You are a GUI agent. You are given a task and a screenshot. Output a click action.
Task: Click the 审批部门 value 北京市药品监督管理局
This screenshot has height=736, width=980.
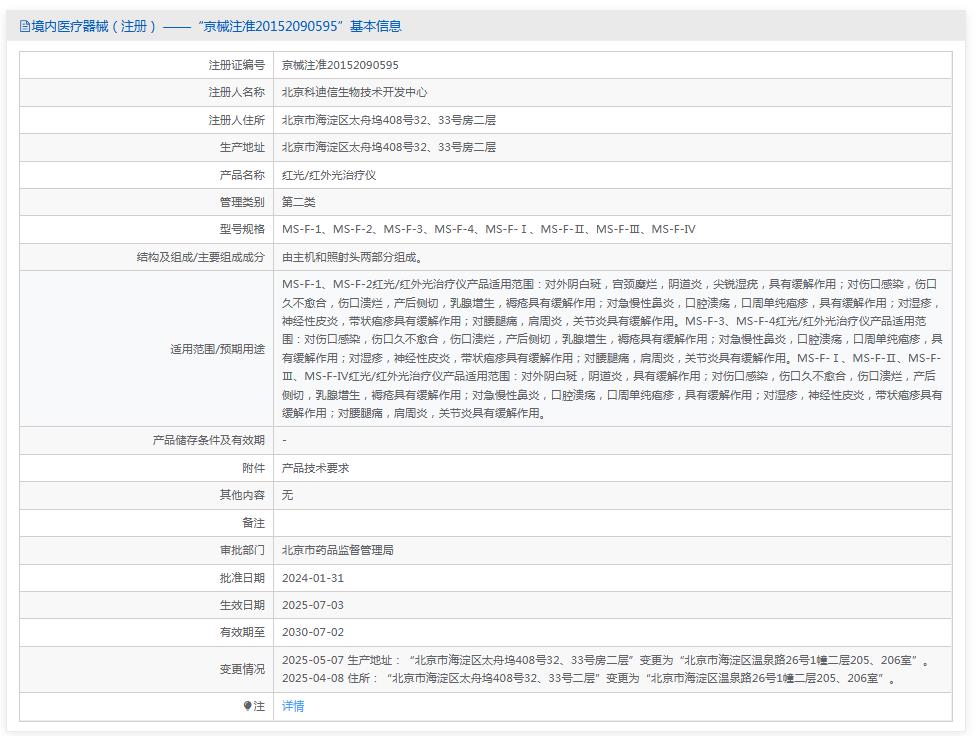pyautogui.click(x=339, y=550)
